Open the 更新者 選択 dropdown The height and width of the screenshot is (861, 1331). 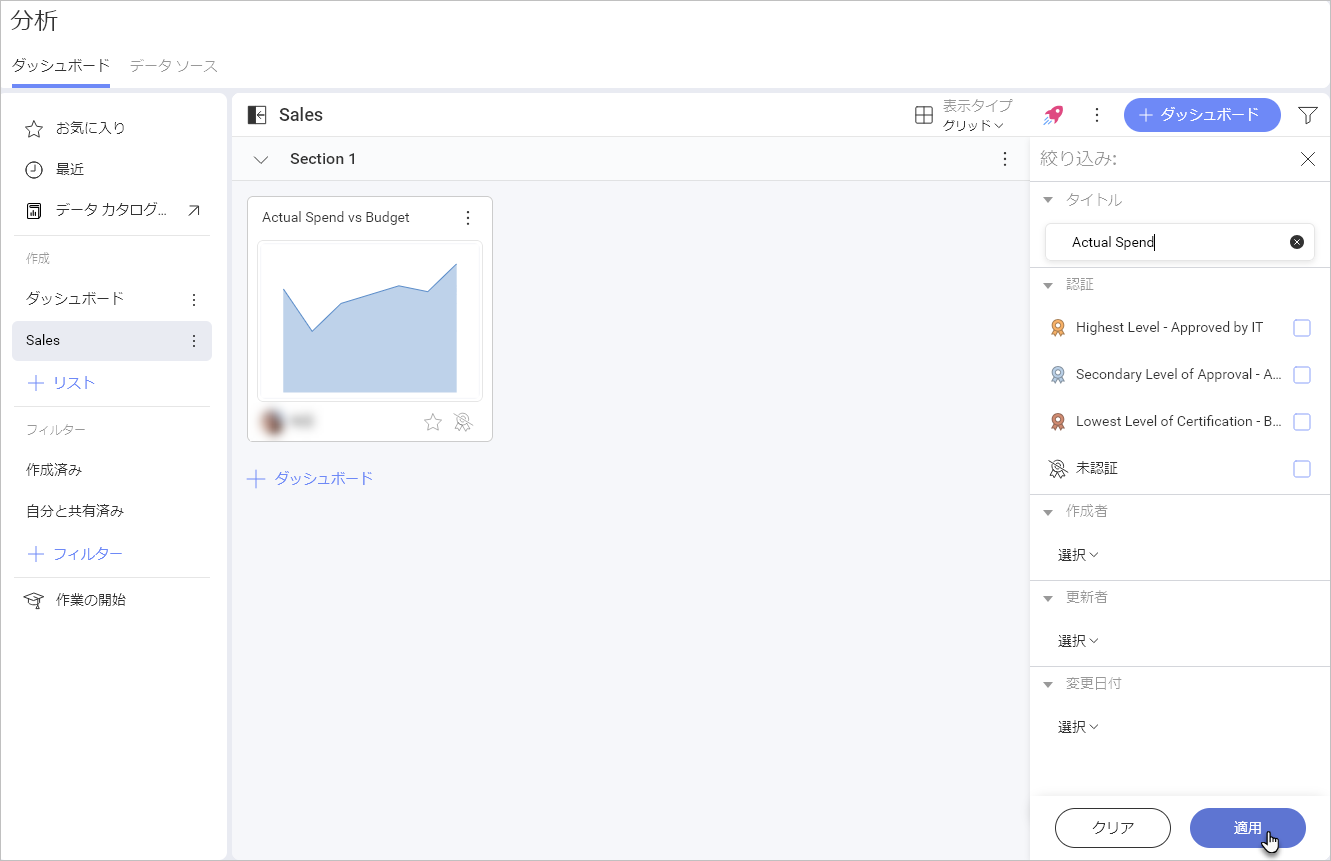pos(1078,641)
